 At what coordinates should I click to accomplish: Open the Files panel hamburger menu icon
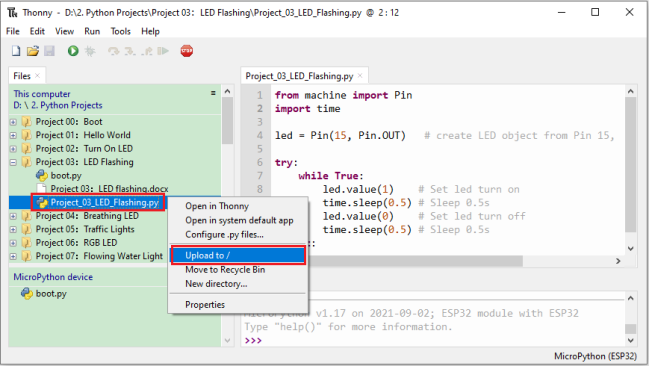point(213,93)
